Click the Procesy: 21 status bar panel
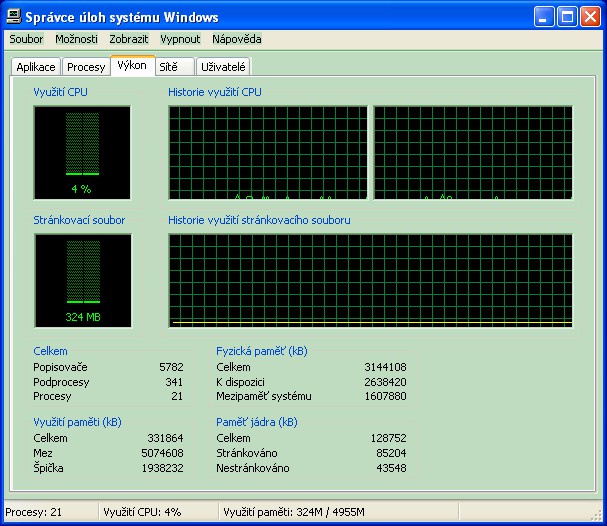Image resolution: width=607 pixels, height=526 pixels. (x=48, y=512)
